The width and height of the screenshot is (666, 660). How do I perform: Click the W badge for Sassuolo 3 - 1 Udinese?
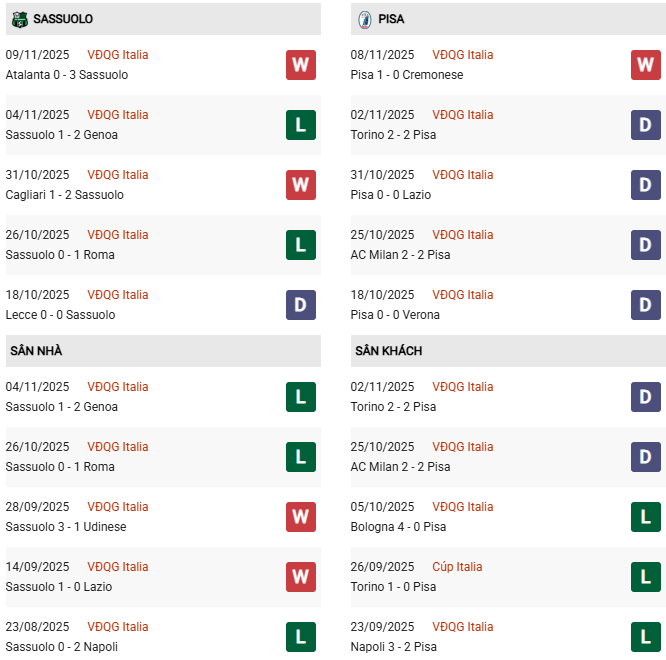(x=300, y=517)
